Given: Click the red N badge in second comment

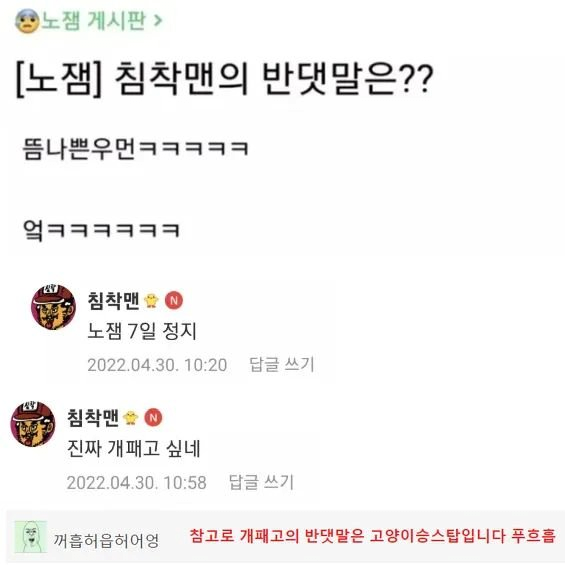Looking at the screenshot, I should click(154, 418).
